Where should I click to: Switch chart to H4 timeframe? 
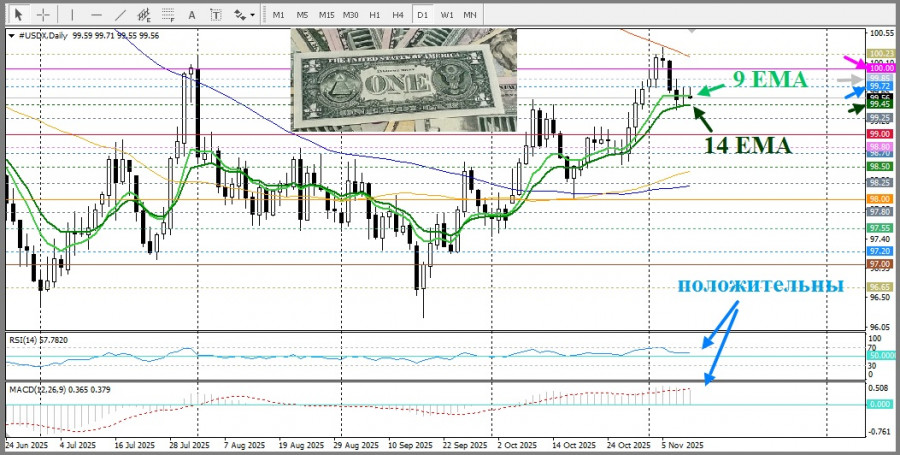[x=398, y=14]
